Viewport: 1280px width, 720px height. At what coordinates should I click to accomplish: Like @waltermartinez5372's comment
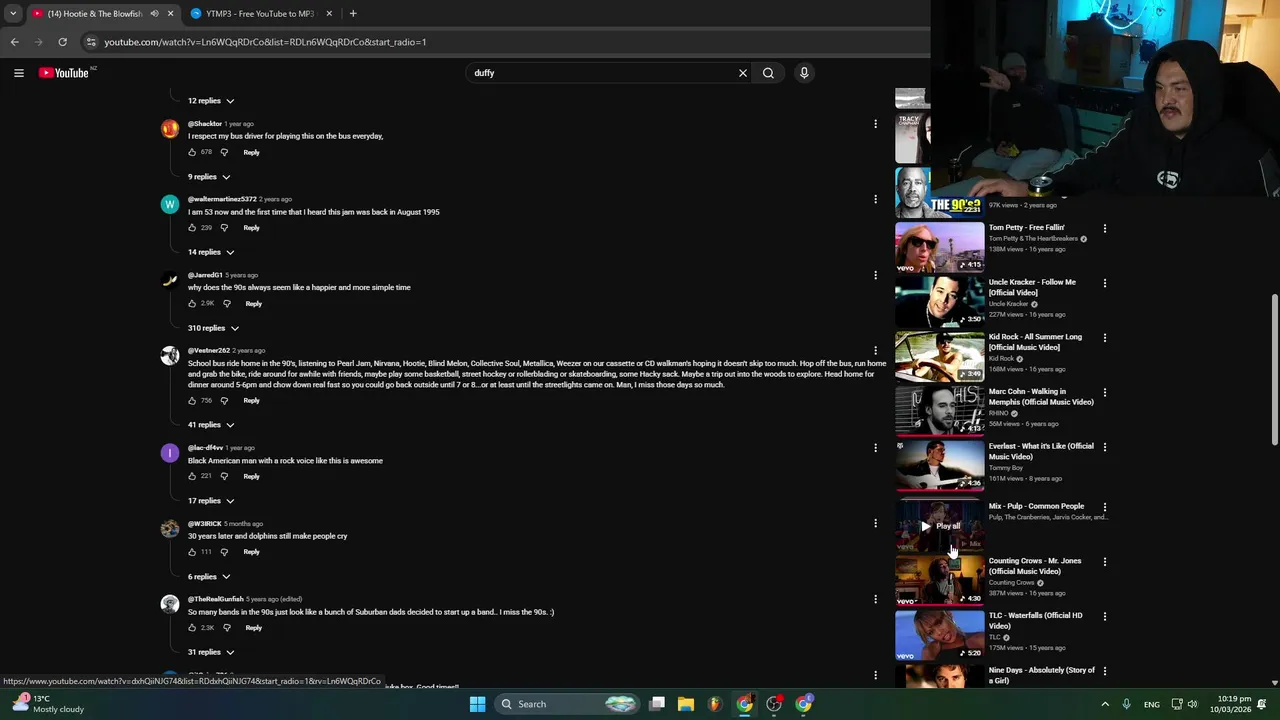coord(192,228)
